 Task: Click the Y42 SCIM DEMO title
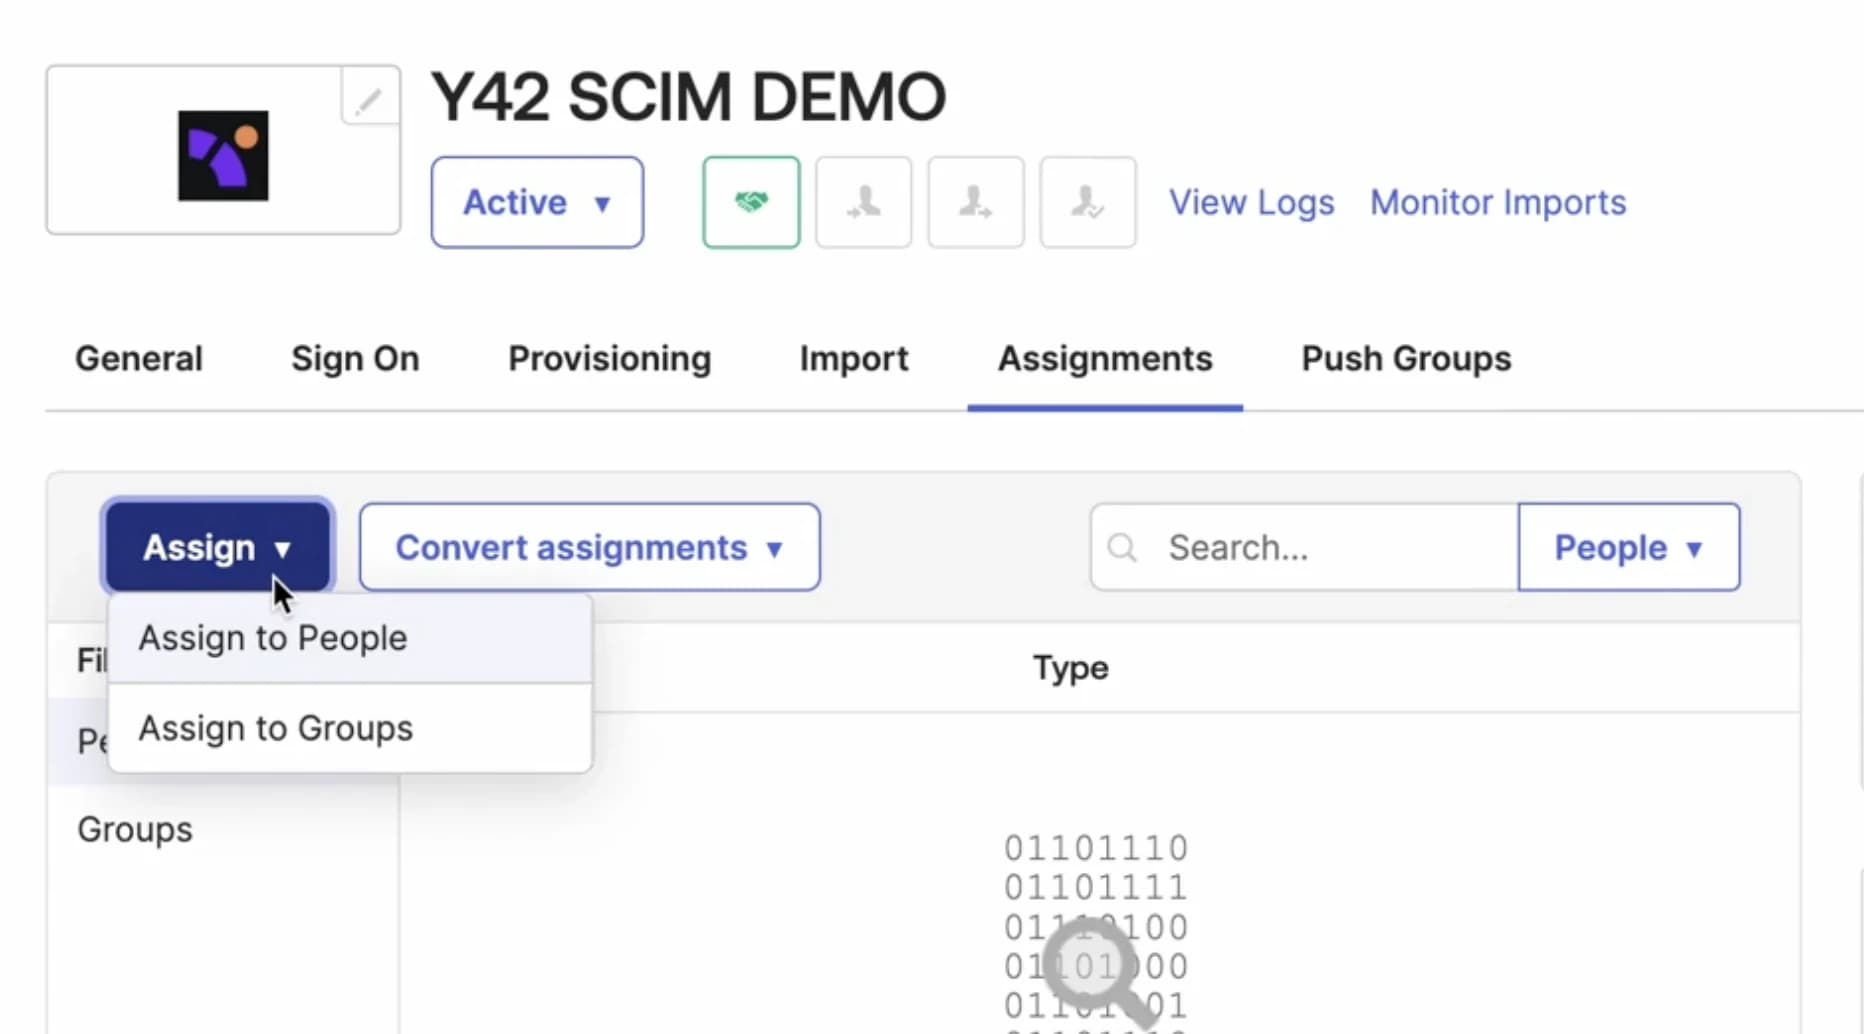(688, 97)
